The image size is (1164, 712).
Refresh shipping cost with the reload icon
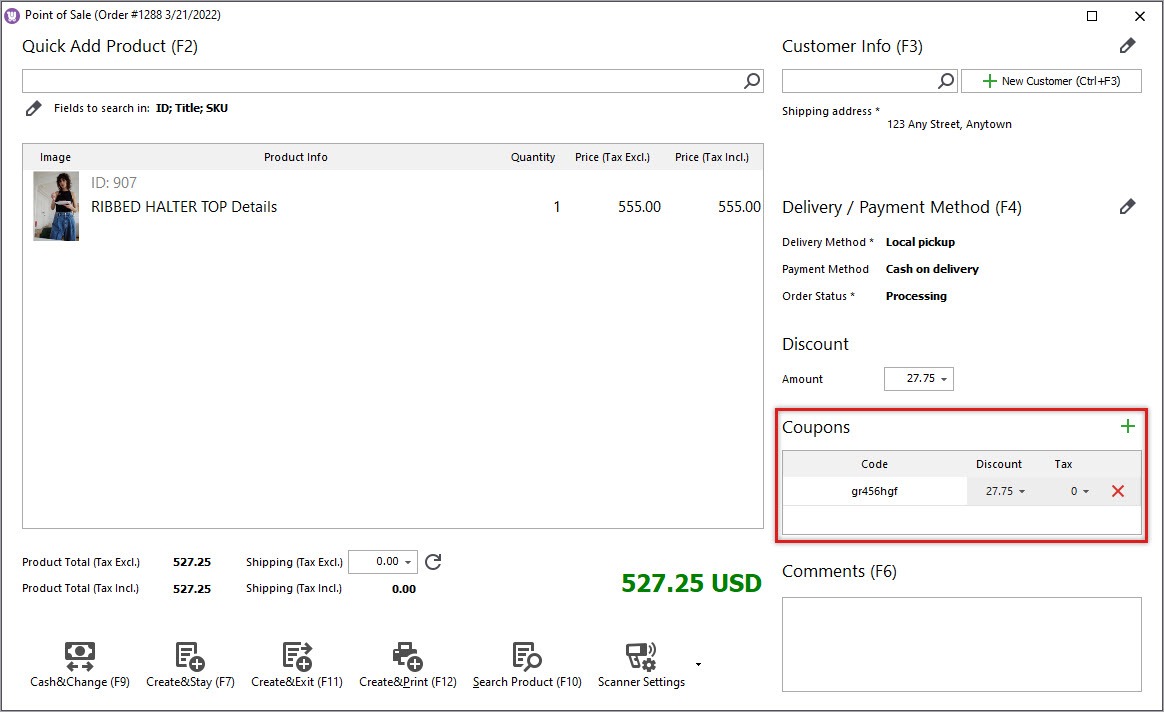pyautogui.click(x=433, y=562)
